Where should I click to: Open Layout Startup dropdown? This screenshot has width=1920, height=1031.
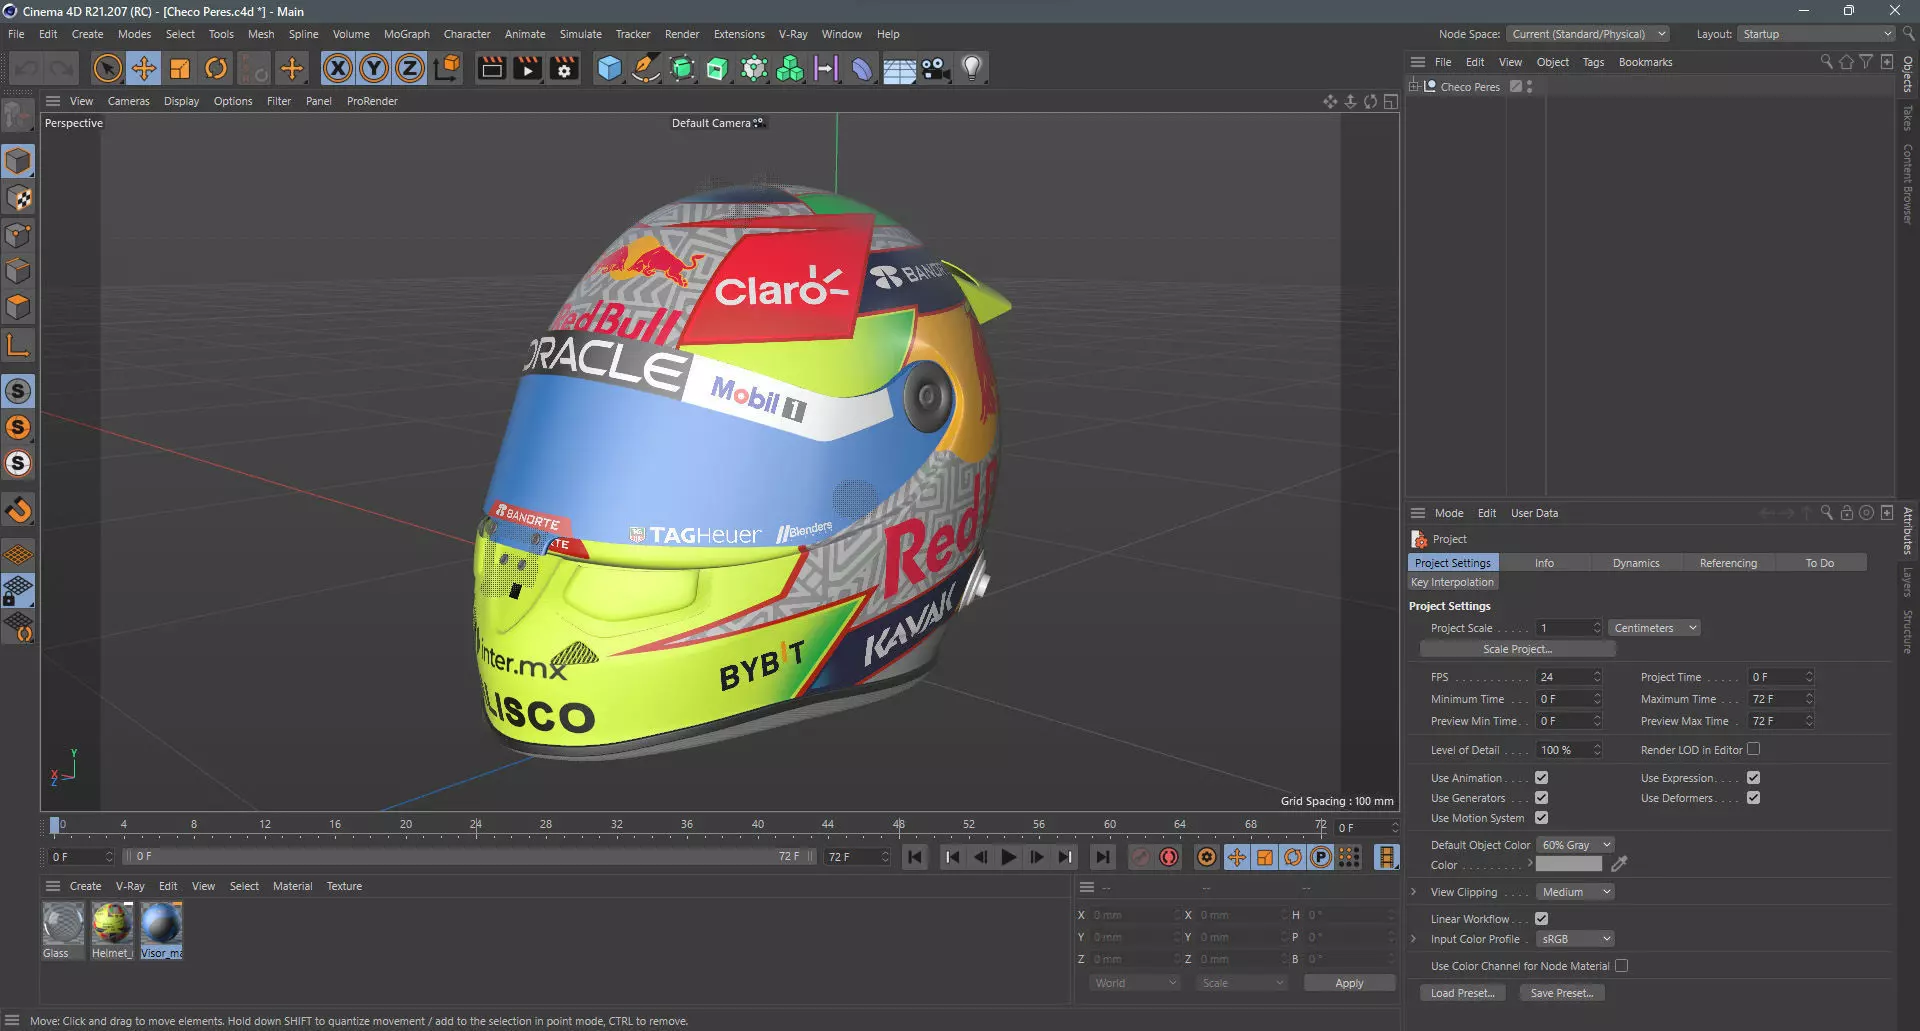[1816, 34]
